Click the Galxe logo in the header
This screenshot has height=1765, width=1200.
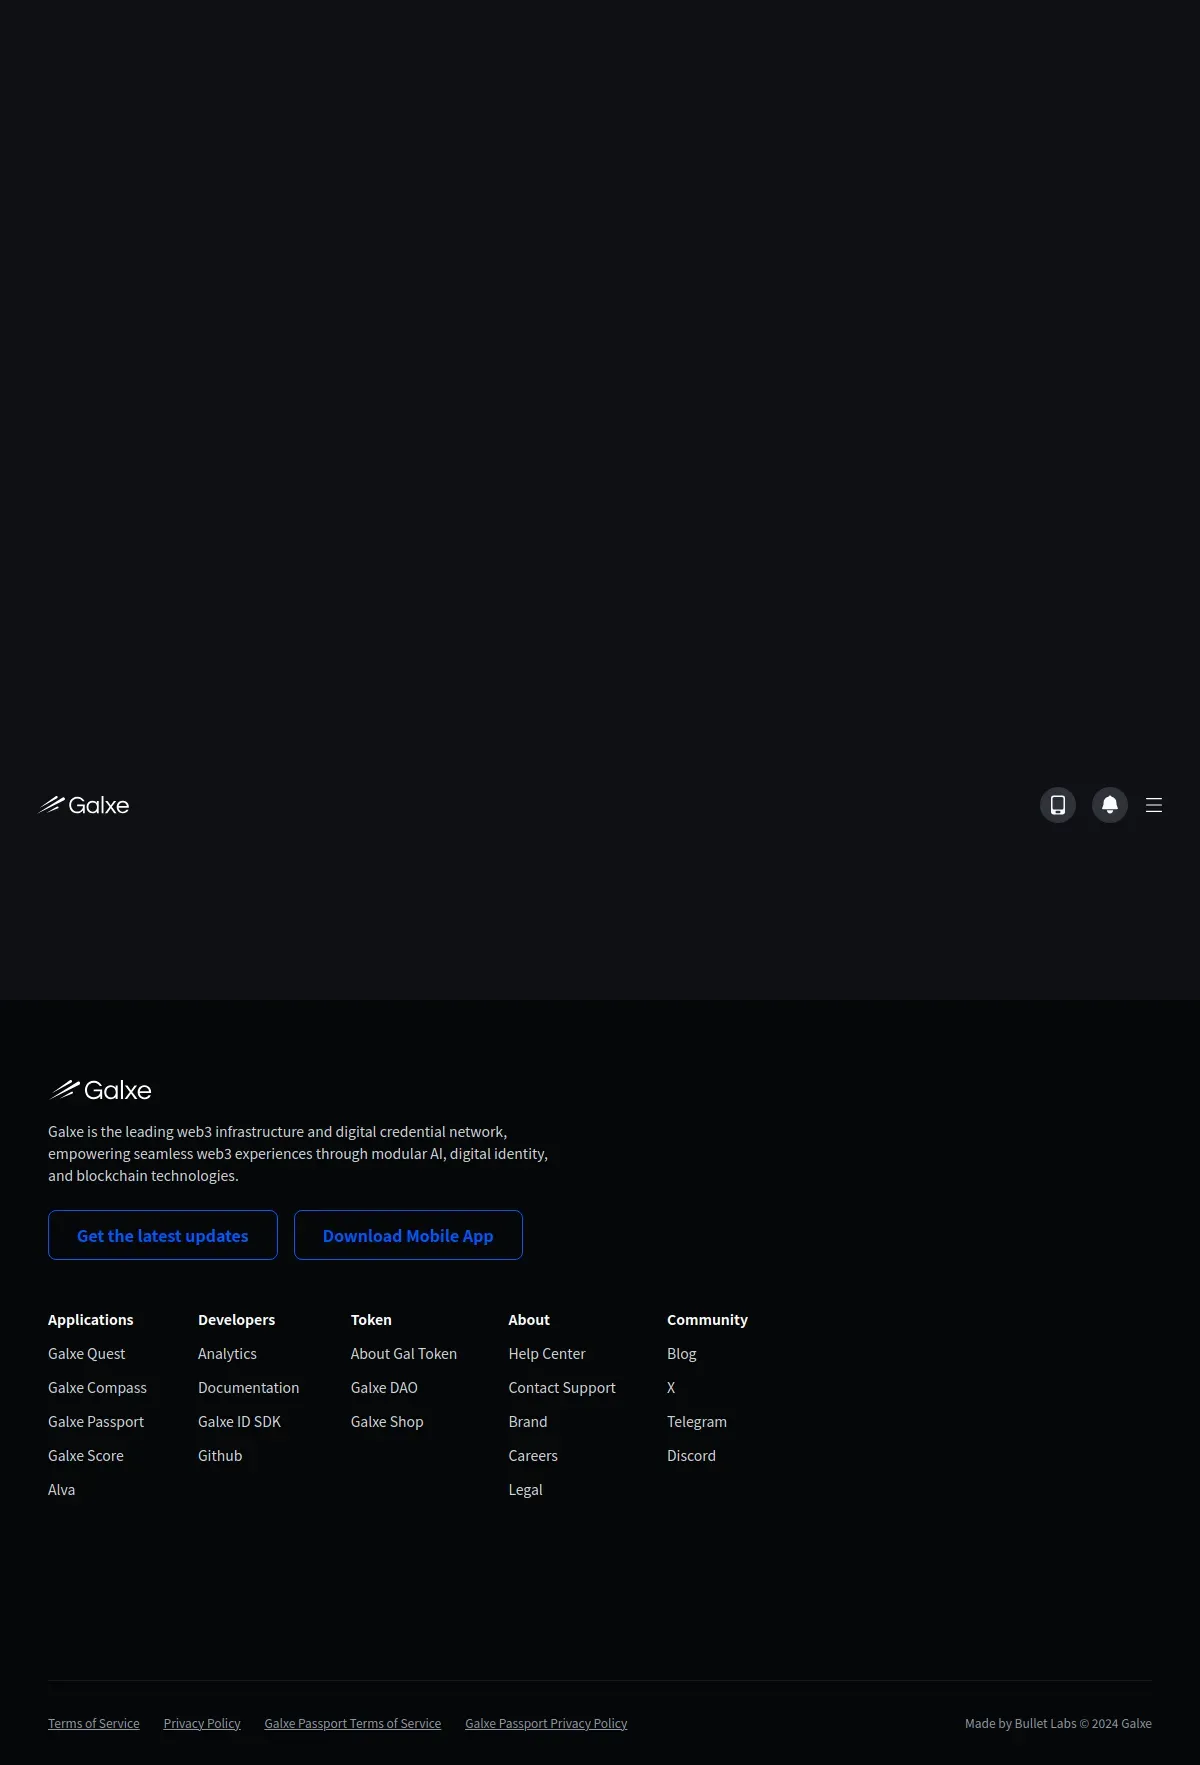[x=84, y=805]
